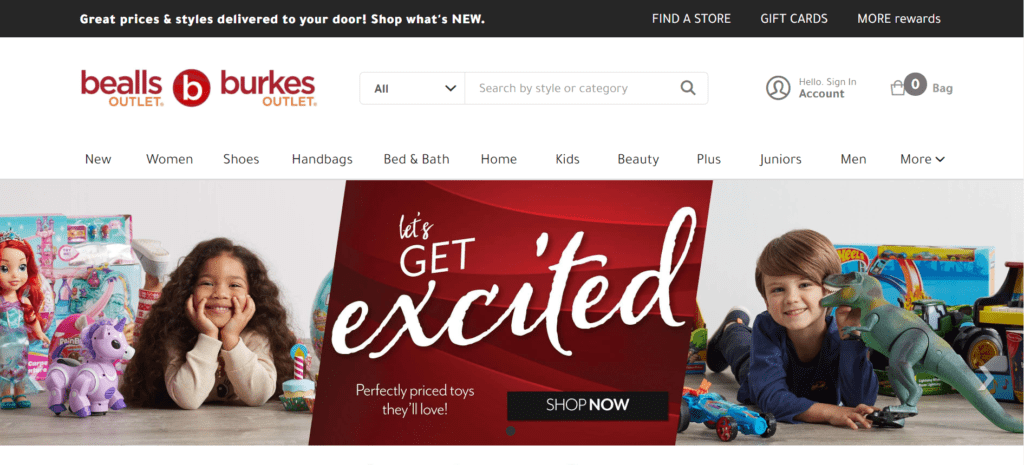Screen dimensions: 1024x465
Task: Click the bealls Outlet logo
Action: pos(122,88)
